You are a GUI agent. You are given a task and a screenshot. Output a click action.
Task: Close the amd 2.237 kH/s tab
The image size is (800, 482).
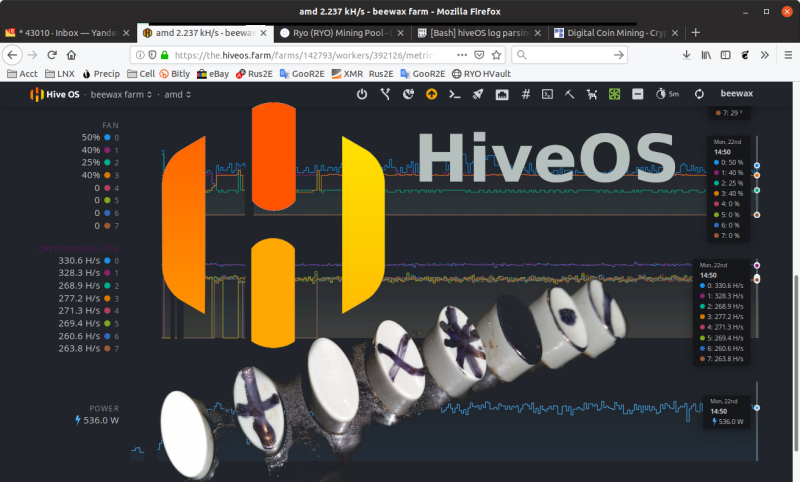pos(263,33)
